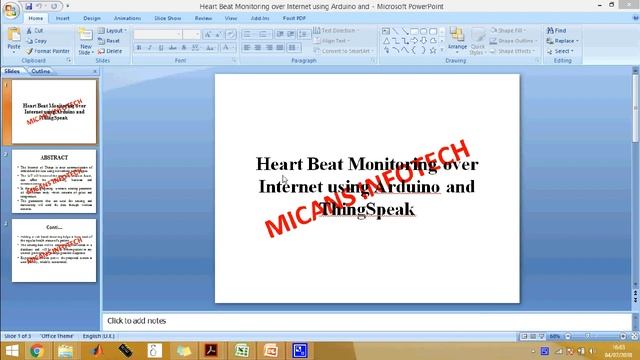The height and width of the screenshot is (360, 640).
Task: Open the Arrange menu
Action: 457,41
